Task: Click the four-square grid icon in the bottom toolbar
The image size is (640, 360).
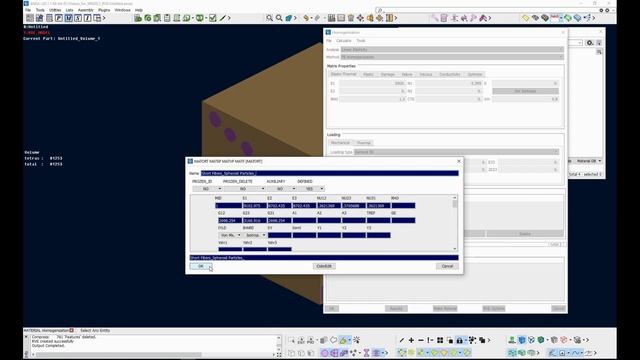Action: [x=440, y=340]
